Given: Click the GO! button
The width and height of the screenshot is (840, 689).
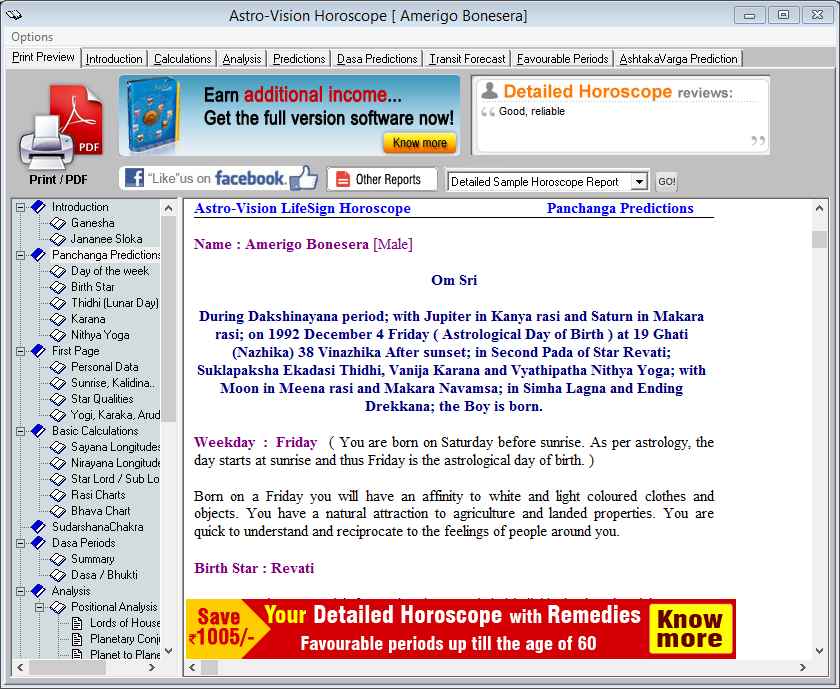Looking at the screenshot, I should [666, 182].
